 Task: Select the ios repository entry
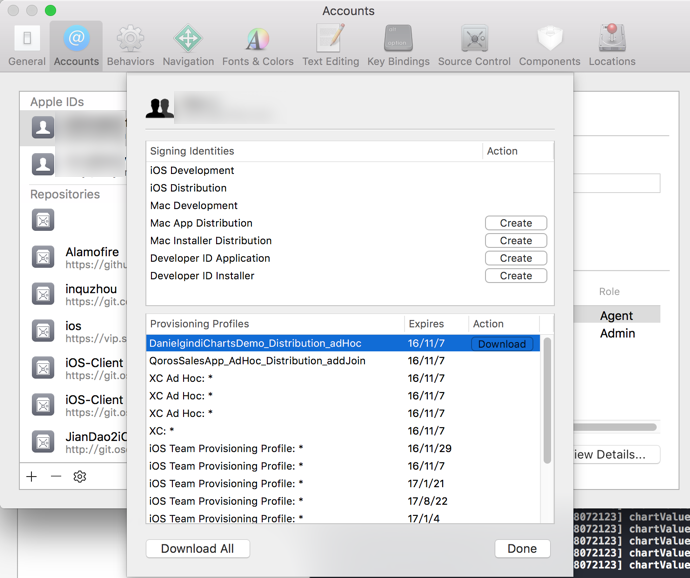pos(73,331)
